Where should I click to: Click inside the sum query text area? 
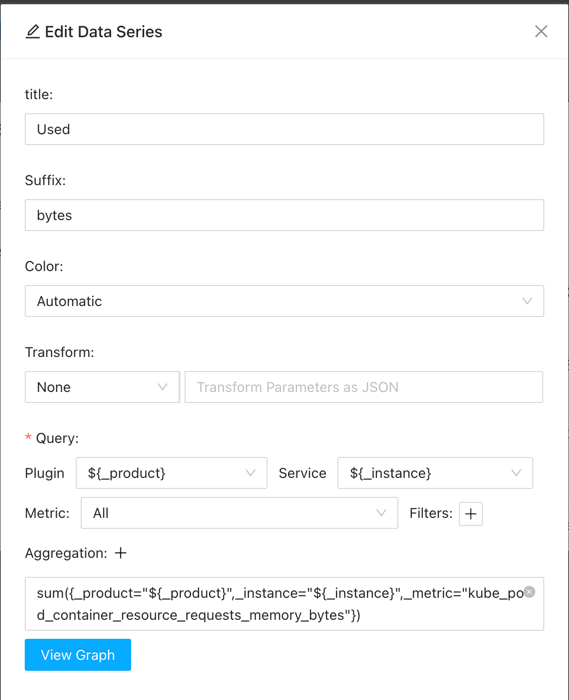pyautogui.click(x=284, y=604)
